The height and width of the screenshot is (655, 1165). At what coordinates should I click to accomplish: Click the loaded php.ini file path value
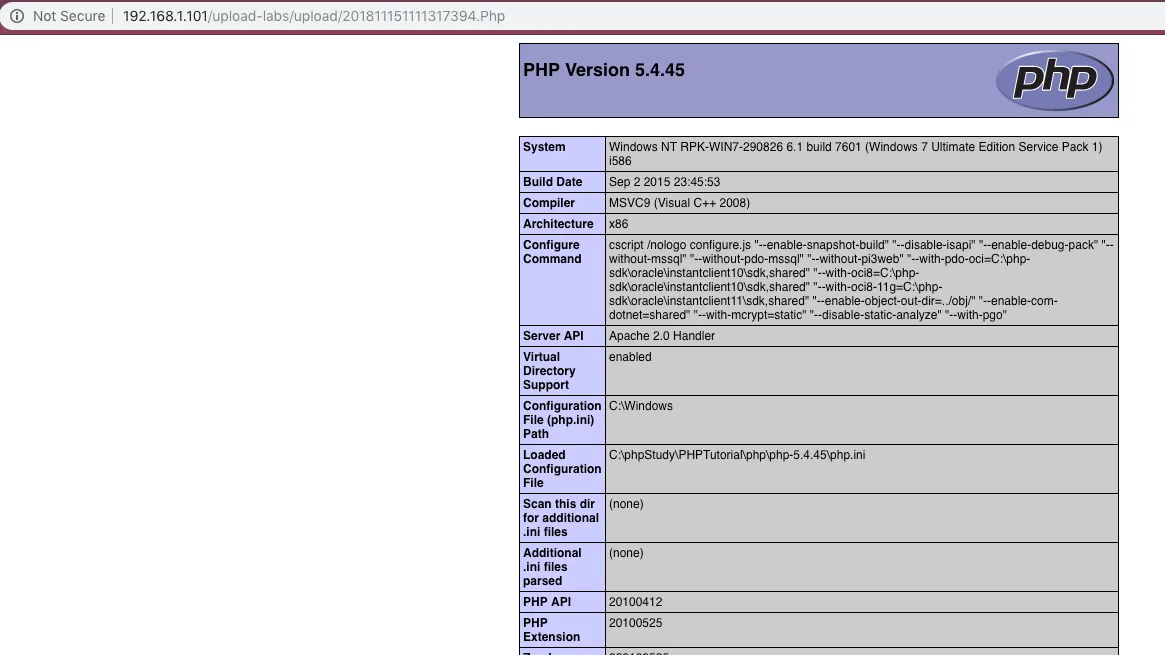(x=737, y=455)
